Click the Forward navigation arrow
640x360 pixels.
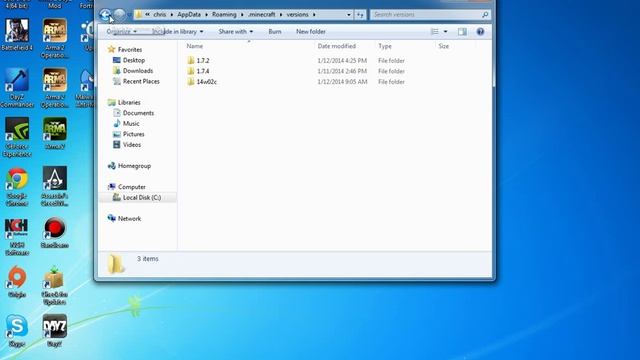(x=119, y=15)
